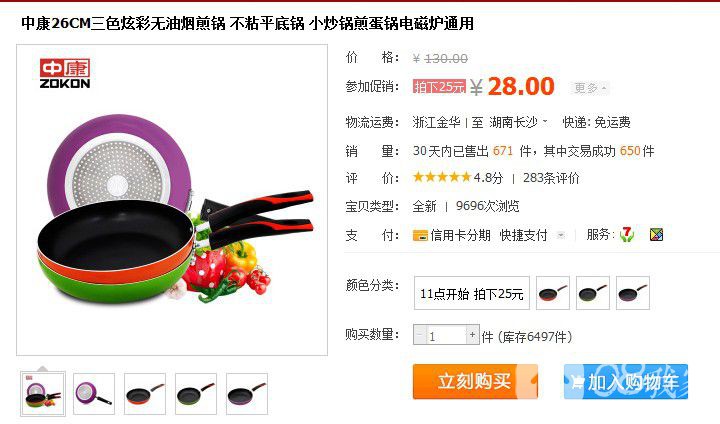Screen dimensions: 720x424
Task: Select the purple pan color option
Action: (x=633, y=293)
